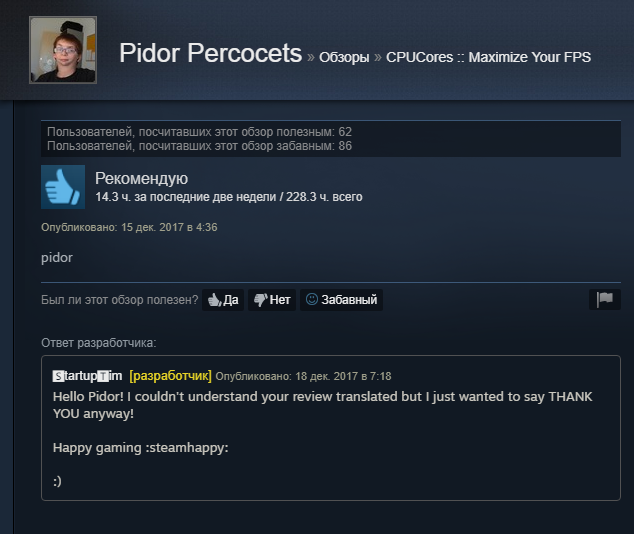
Task: Click the [разработчик] yellow badge label
Action: click(170, 376)
